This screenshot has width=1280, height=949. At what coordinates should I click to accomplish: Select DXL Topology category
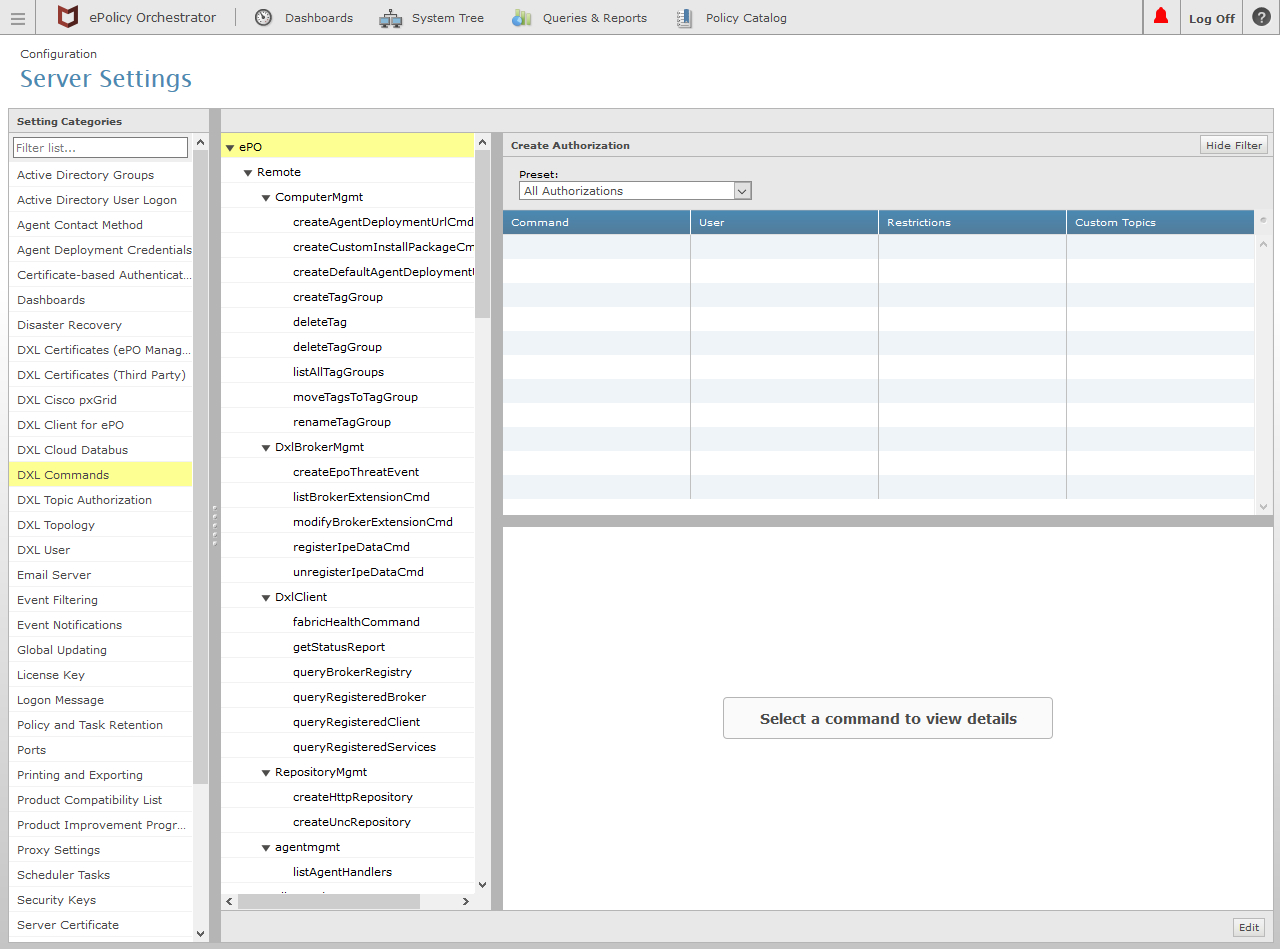pos(101,524)
